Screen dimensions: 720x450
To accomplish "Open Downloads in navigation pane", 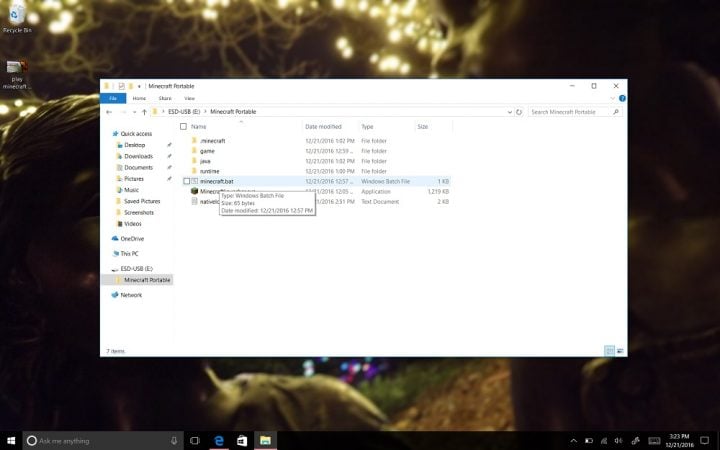I will (x=138, y=156).
